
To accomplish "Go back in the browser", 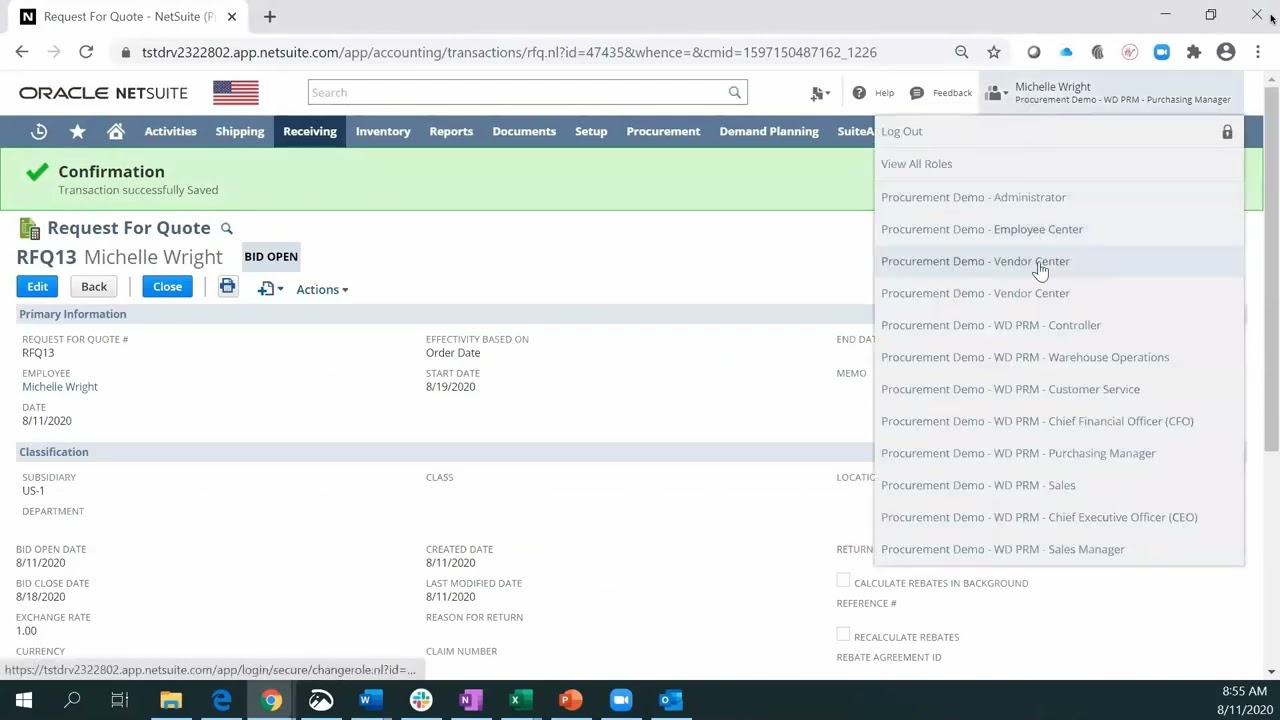I will point(22,52).
